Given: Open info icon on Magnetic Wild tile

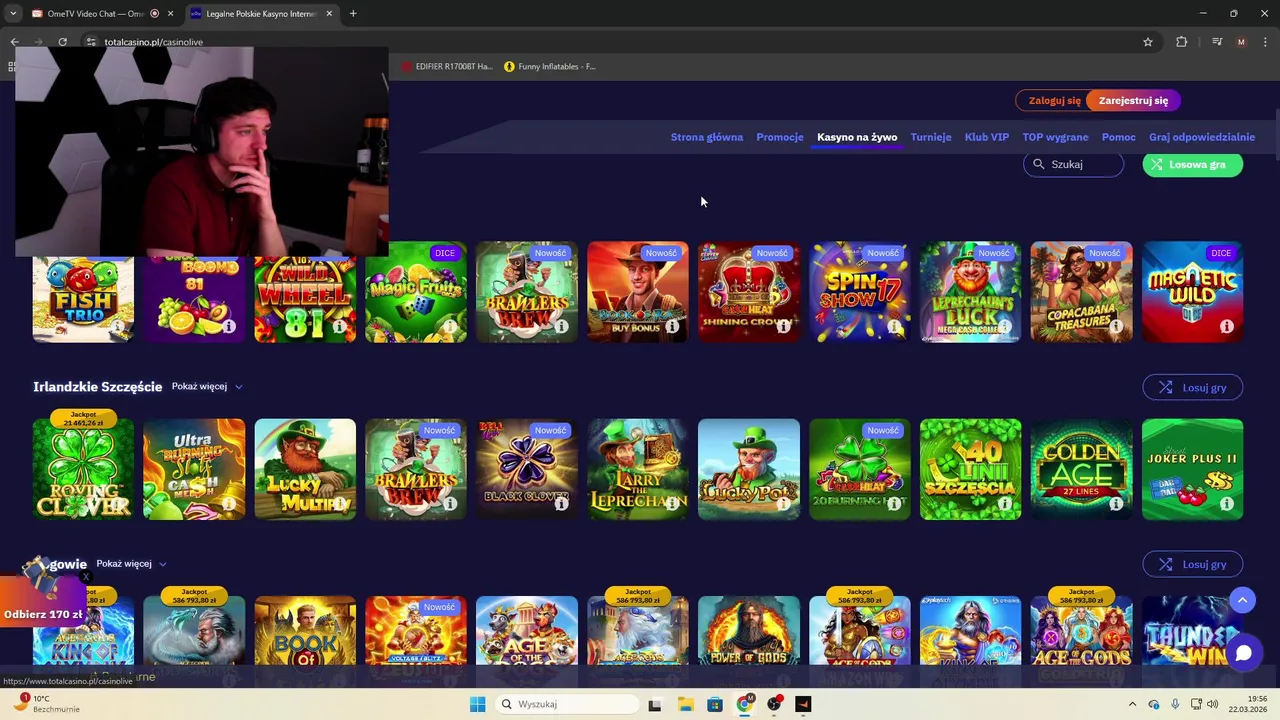Looking at the screenshot, I should [x=1227, y=326].
